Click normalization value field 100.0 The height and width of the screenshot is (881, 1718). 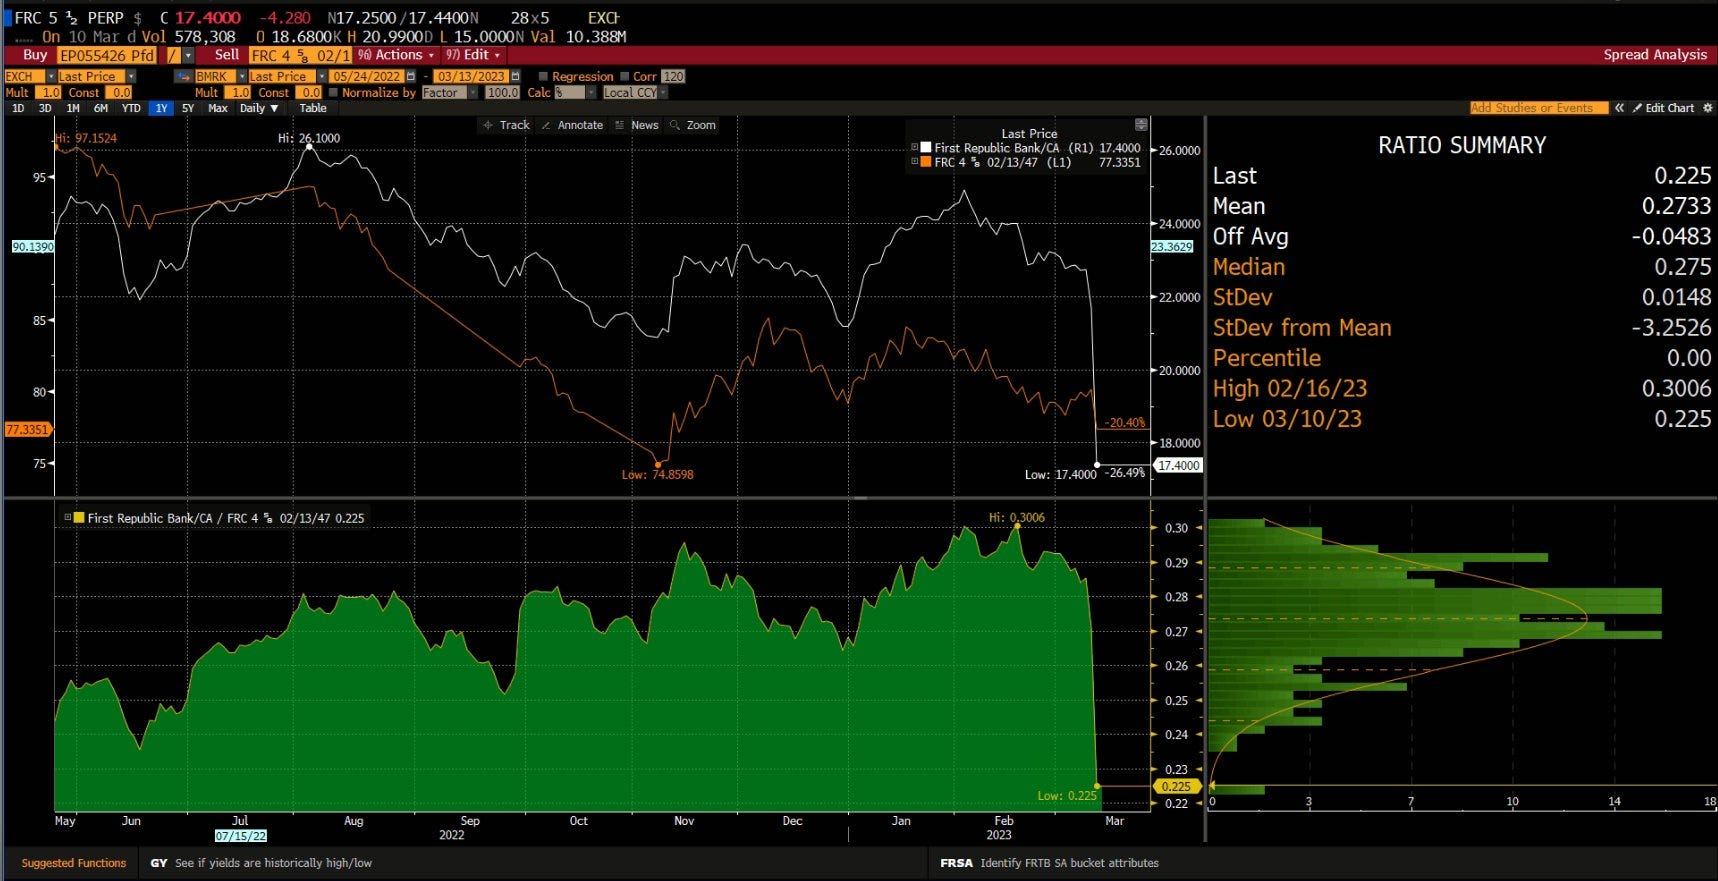[502, 92]
